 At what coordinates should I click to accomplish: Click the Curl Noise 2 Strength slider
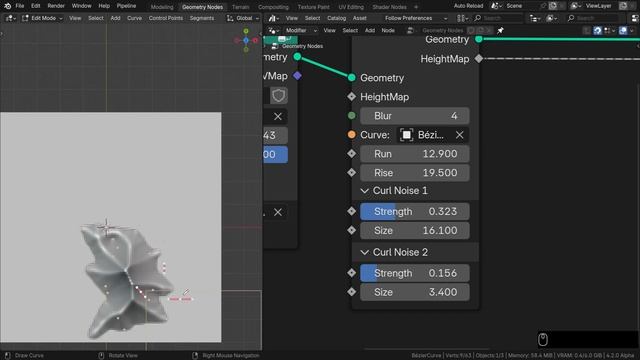pyautogui.click(x=415, y=273)
